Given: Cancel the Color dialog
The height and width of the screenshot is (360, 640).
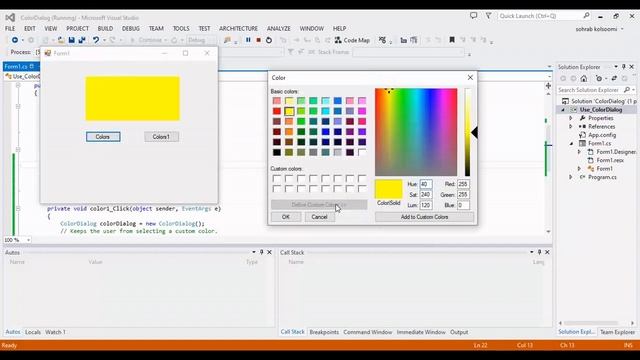Looking at the screenshot, I should (319, 217).
